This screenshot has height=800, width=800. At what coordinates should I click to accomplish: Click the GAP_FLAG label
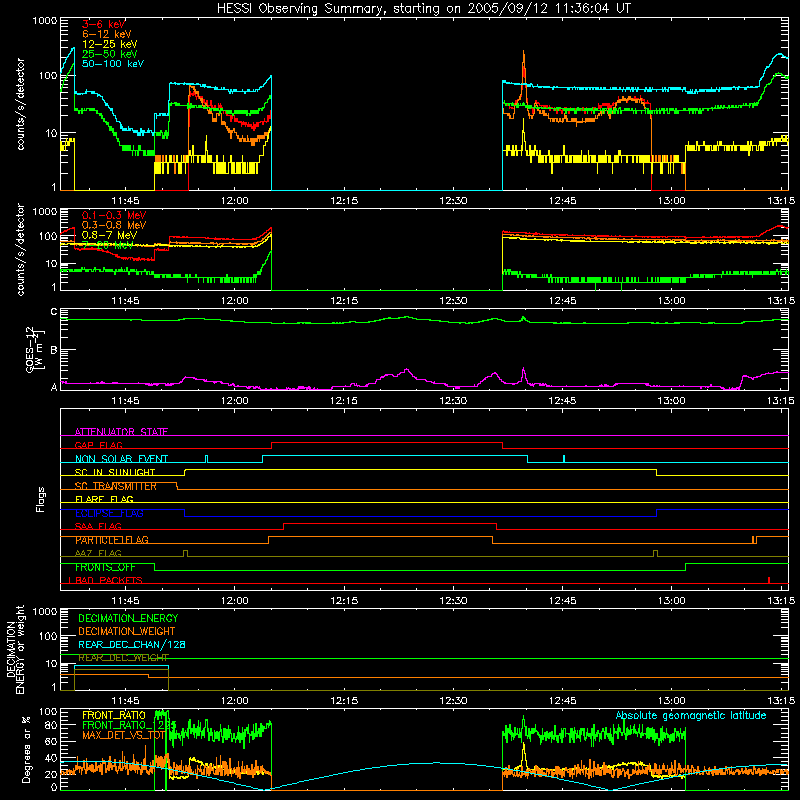point(99,445)
